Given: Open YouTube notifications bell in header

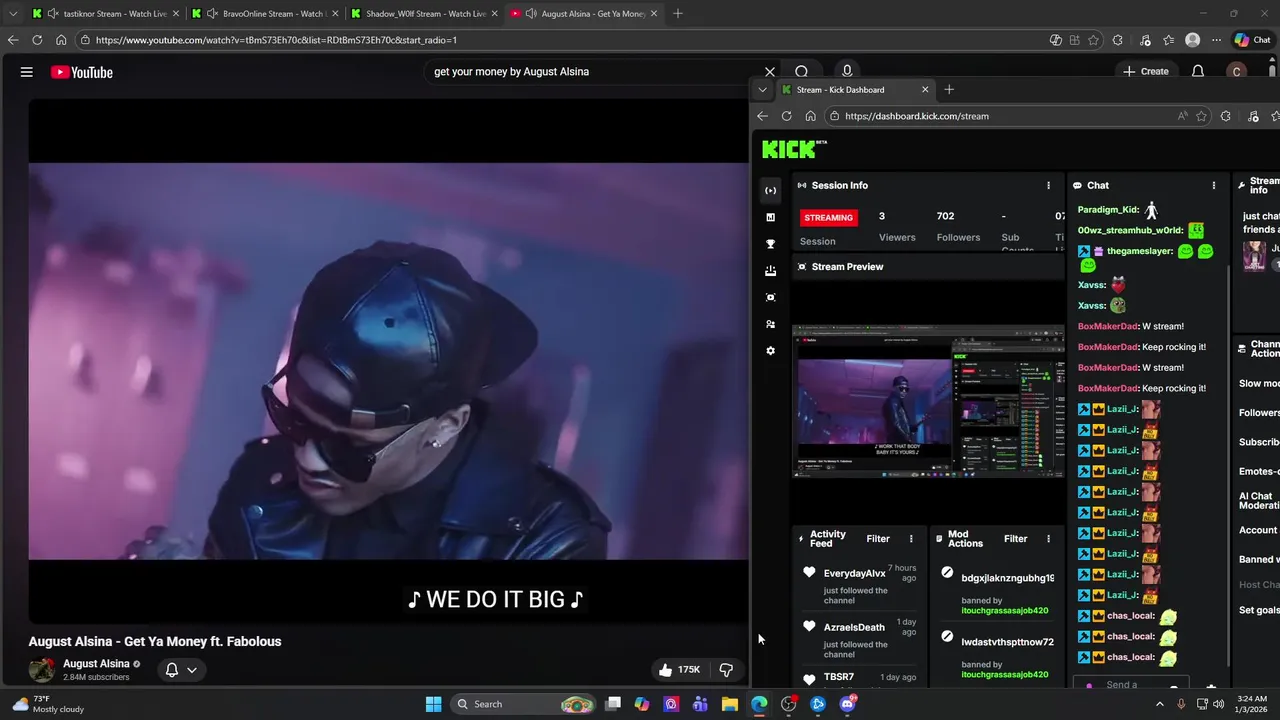Looking at the screenshot, I should pos(1198,72).
